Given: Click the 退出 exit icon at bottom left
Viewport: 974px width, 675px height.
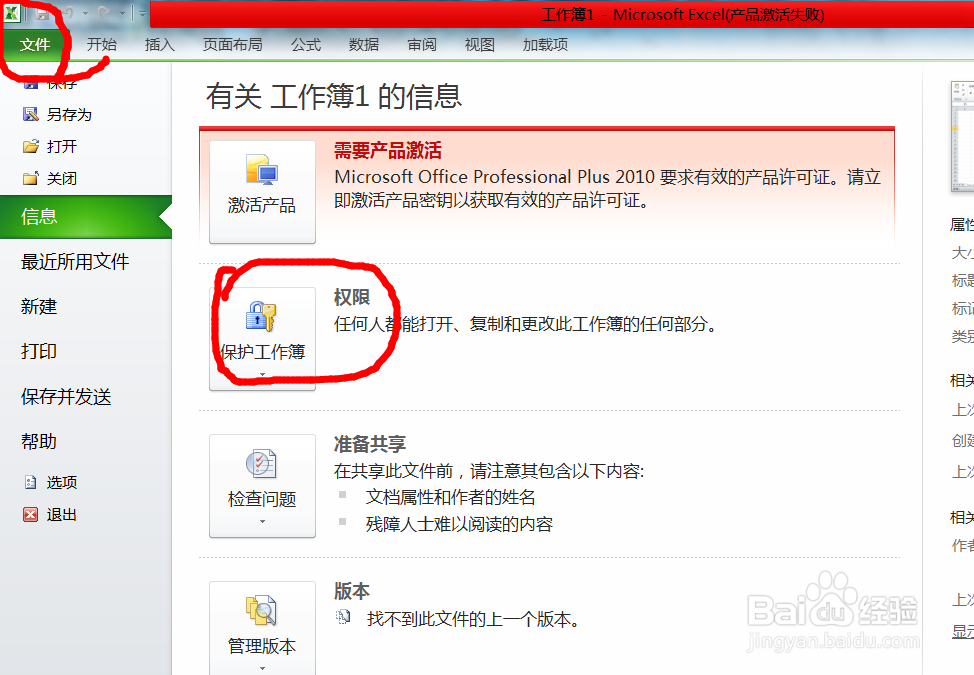Looking at the screenshot, I should 28,514.
